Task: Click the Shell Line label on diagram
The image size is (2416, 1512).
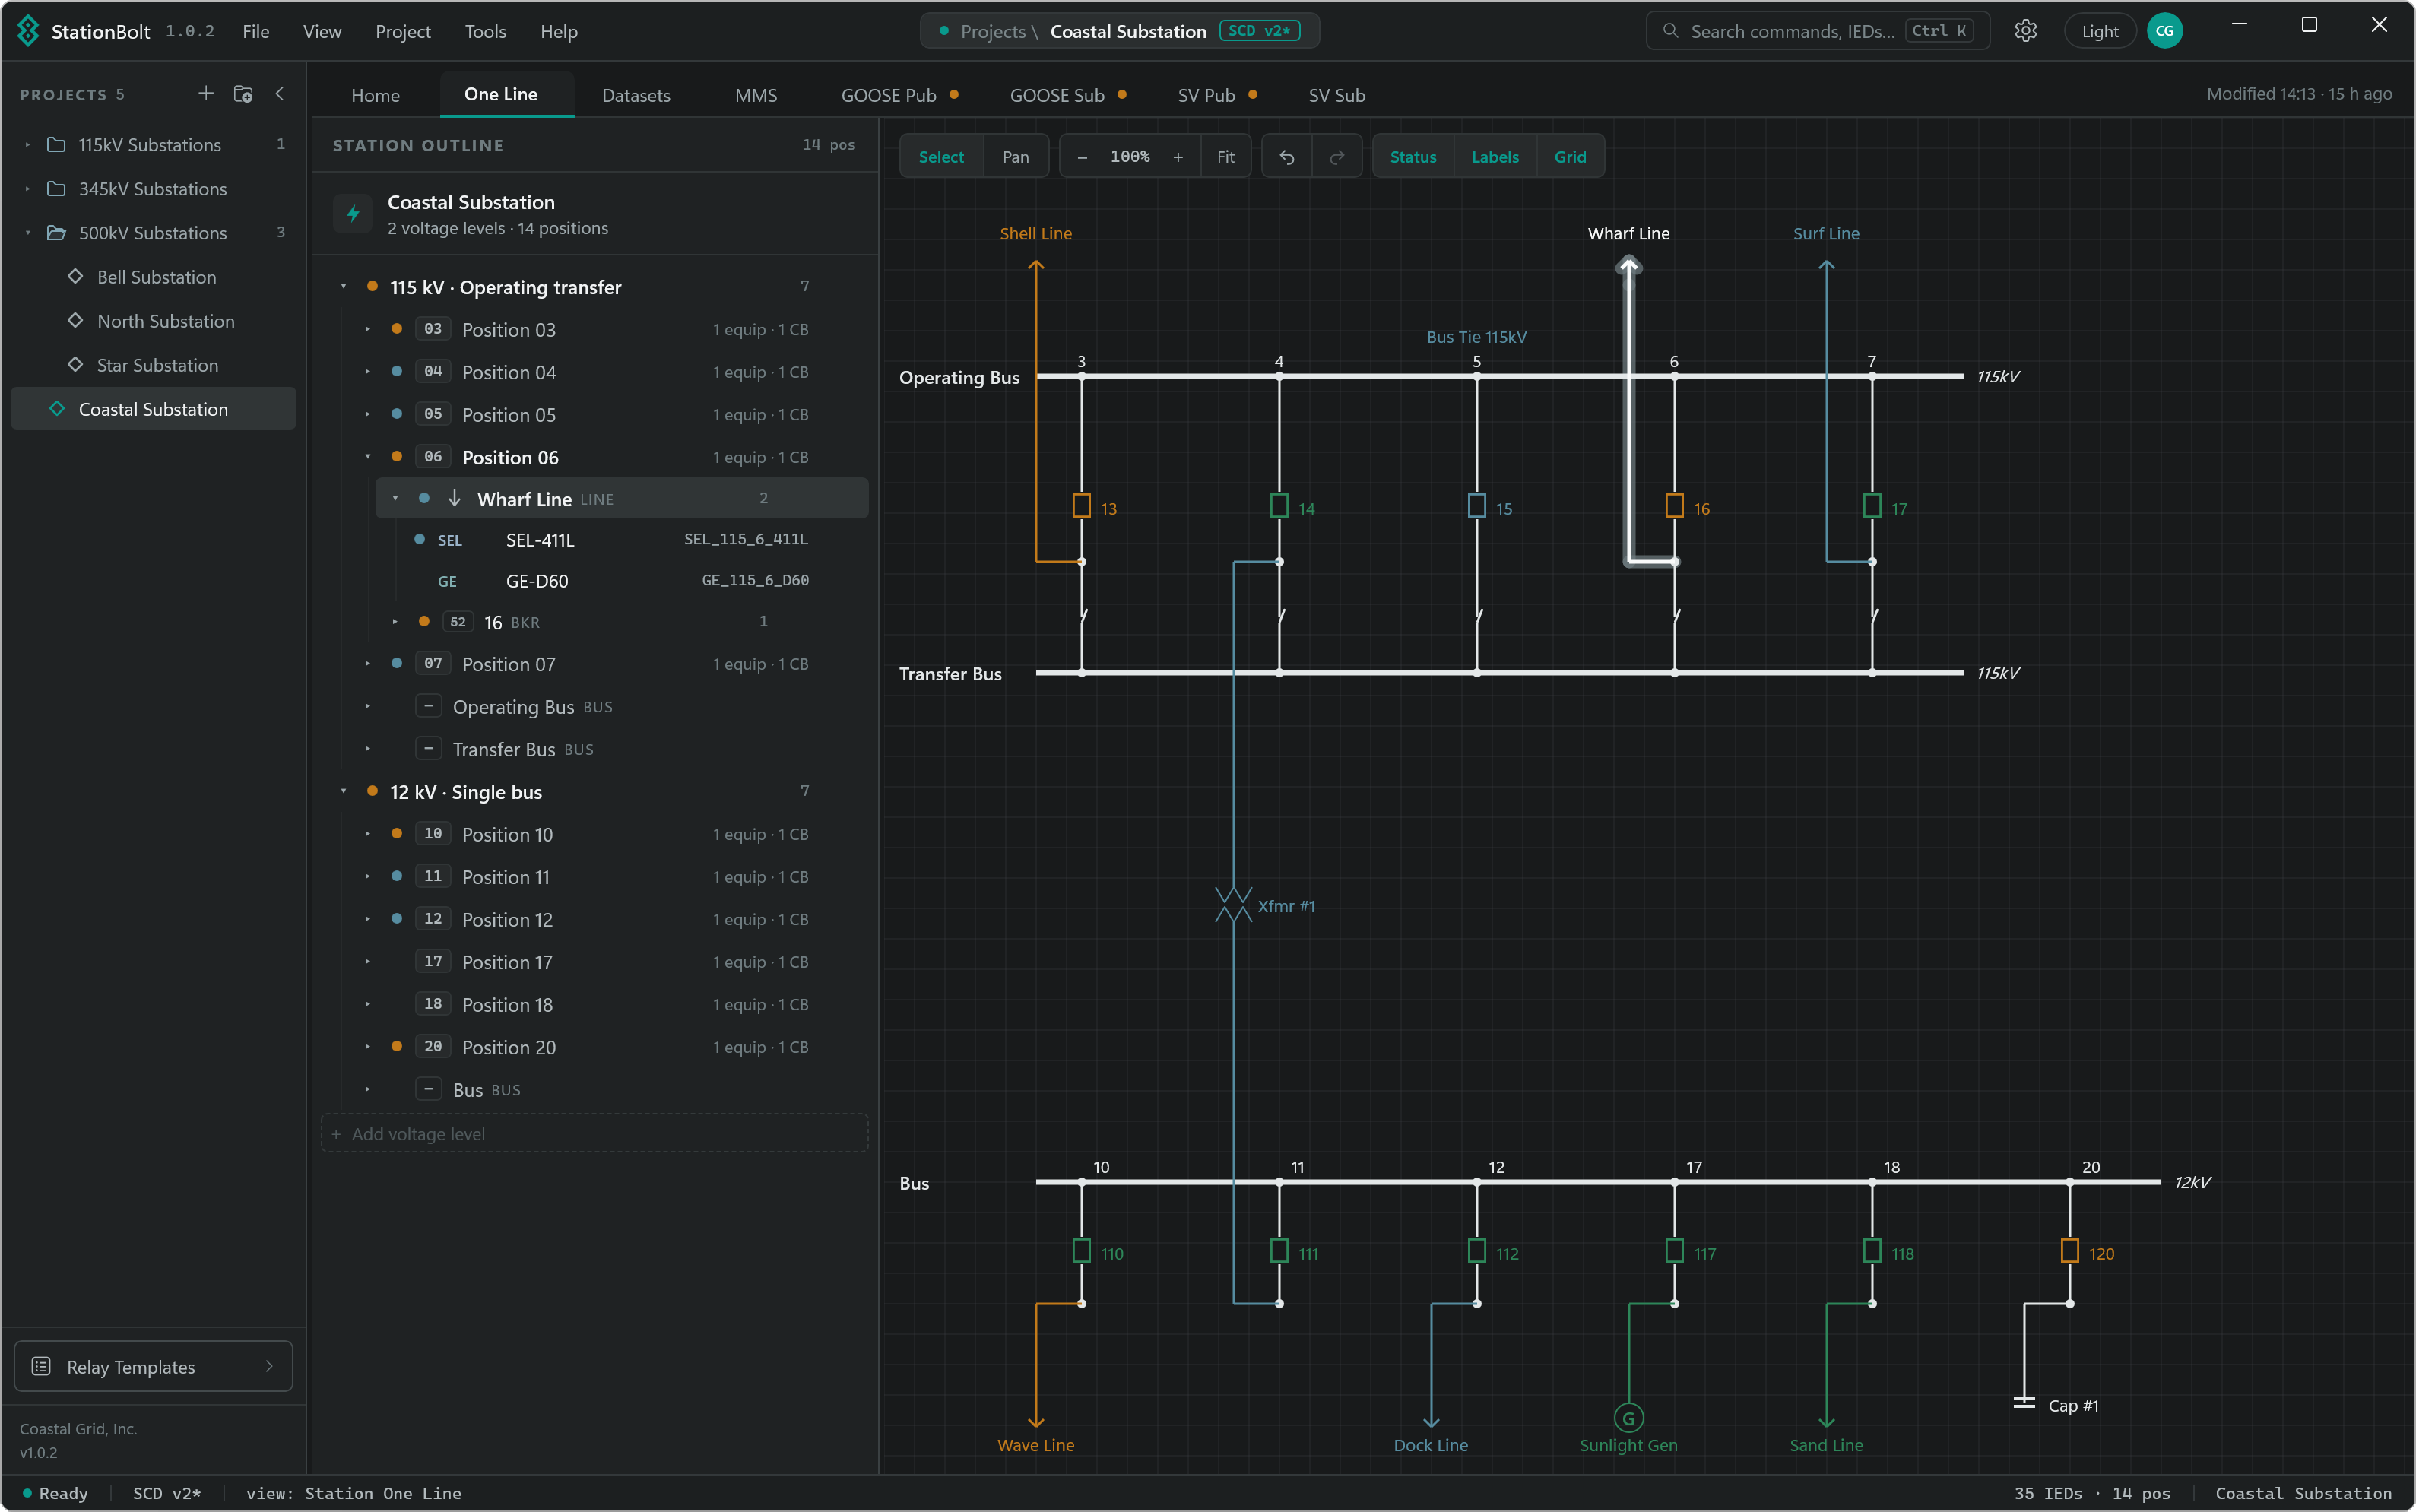Action: [x=1035, y=233]
